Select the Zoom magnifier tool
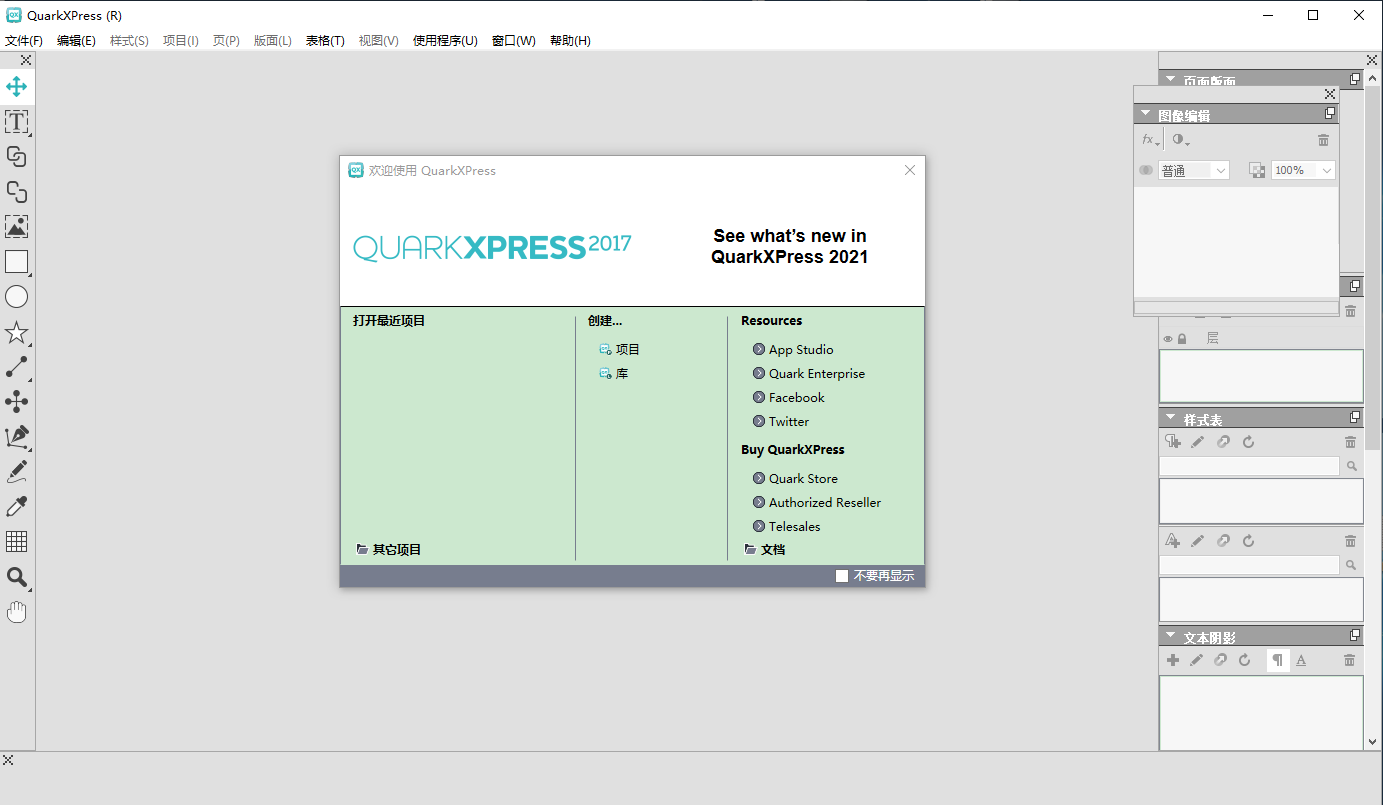Image resolution: width=1383 pixels, height=805 pixels. point(16,577)
